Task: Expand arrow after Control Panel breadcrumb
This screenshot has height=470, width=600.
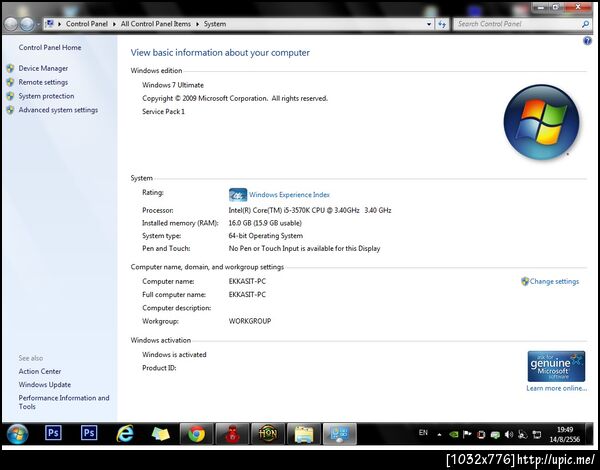Action: (114, 24)
